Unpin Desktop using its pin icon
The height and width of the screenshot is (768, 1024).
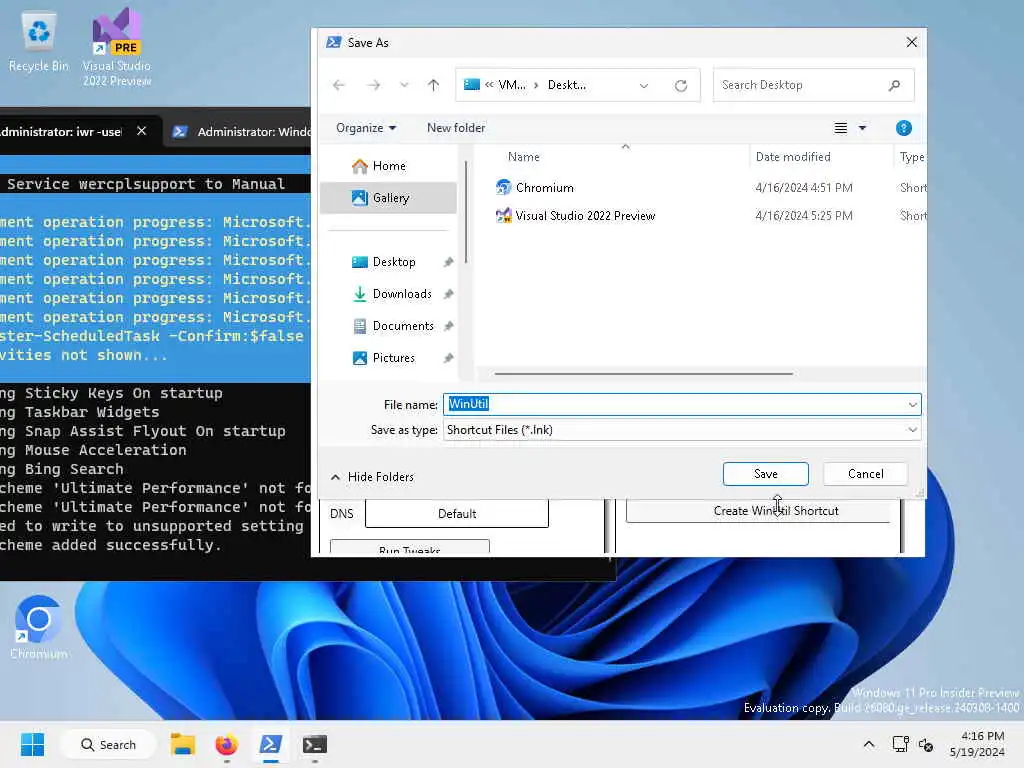pos(448,262)
